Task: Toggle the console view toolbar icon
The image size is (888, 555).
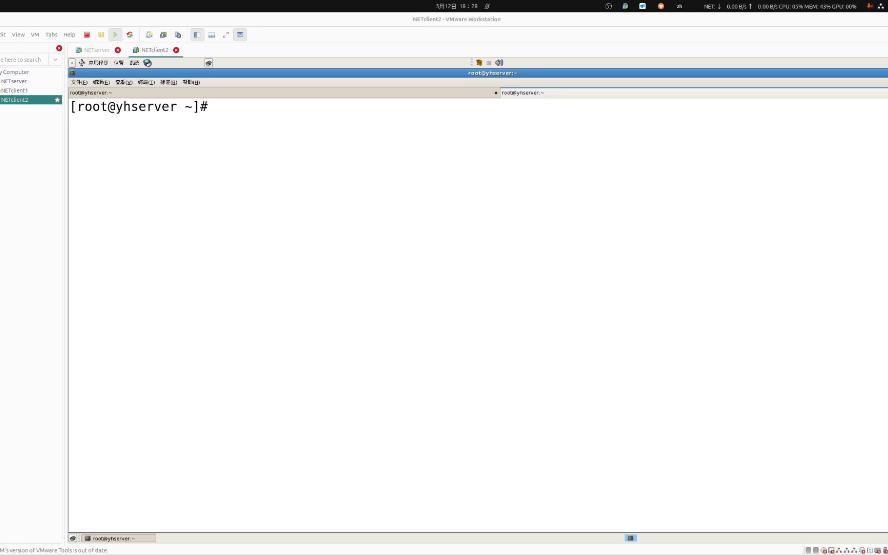Action: 240,35
